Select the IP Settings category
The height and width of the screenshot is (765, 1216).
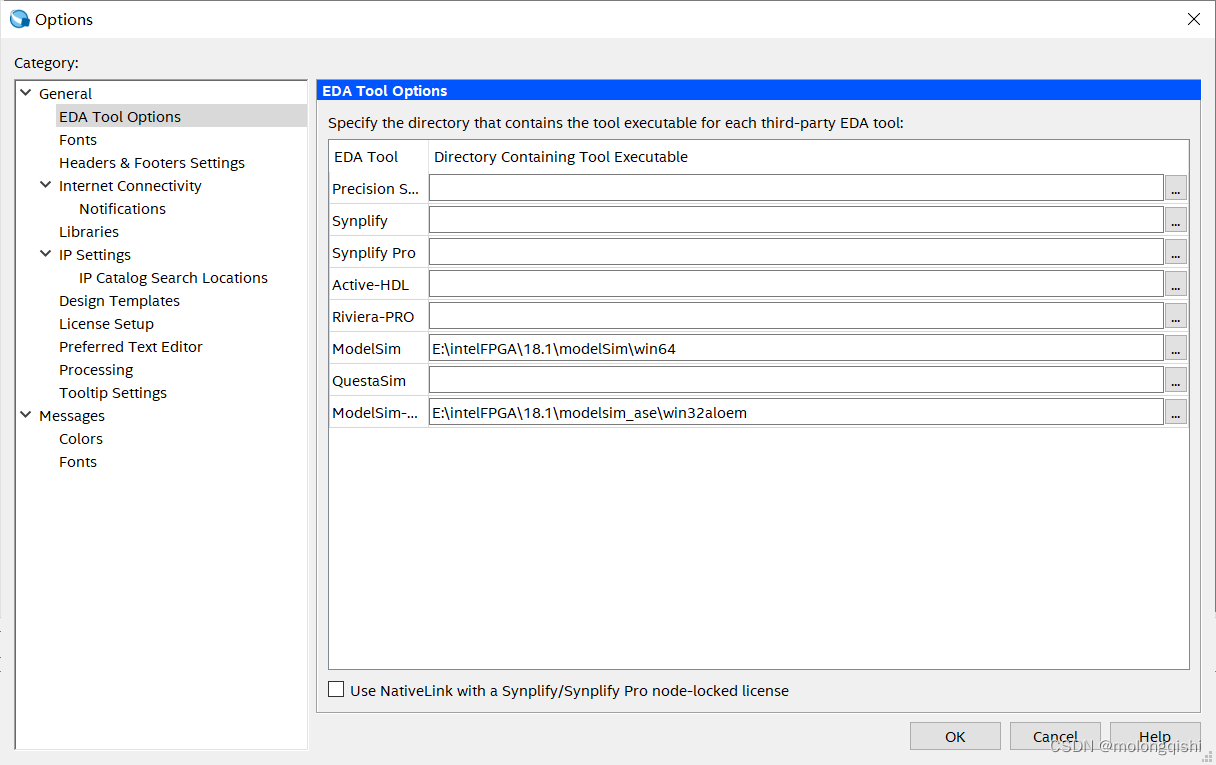(x=95, y=254)
